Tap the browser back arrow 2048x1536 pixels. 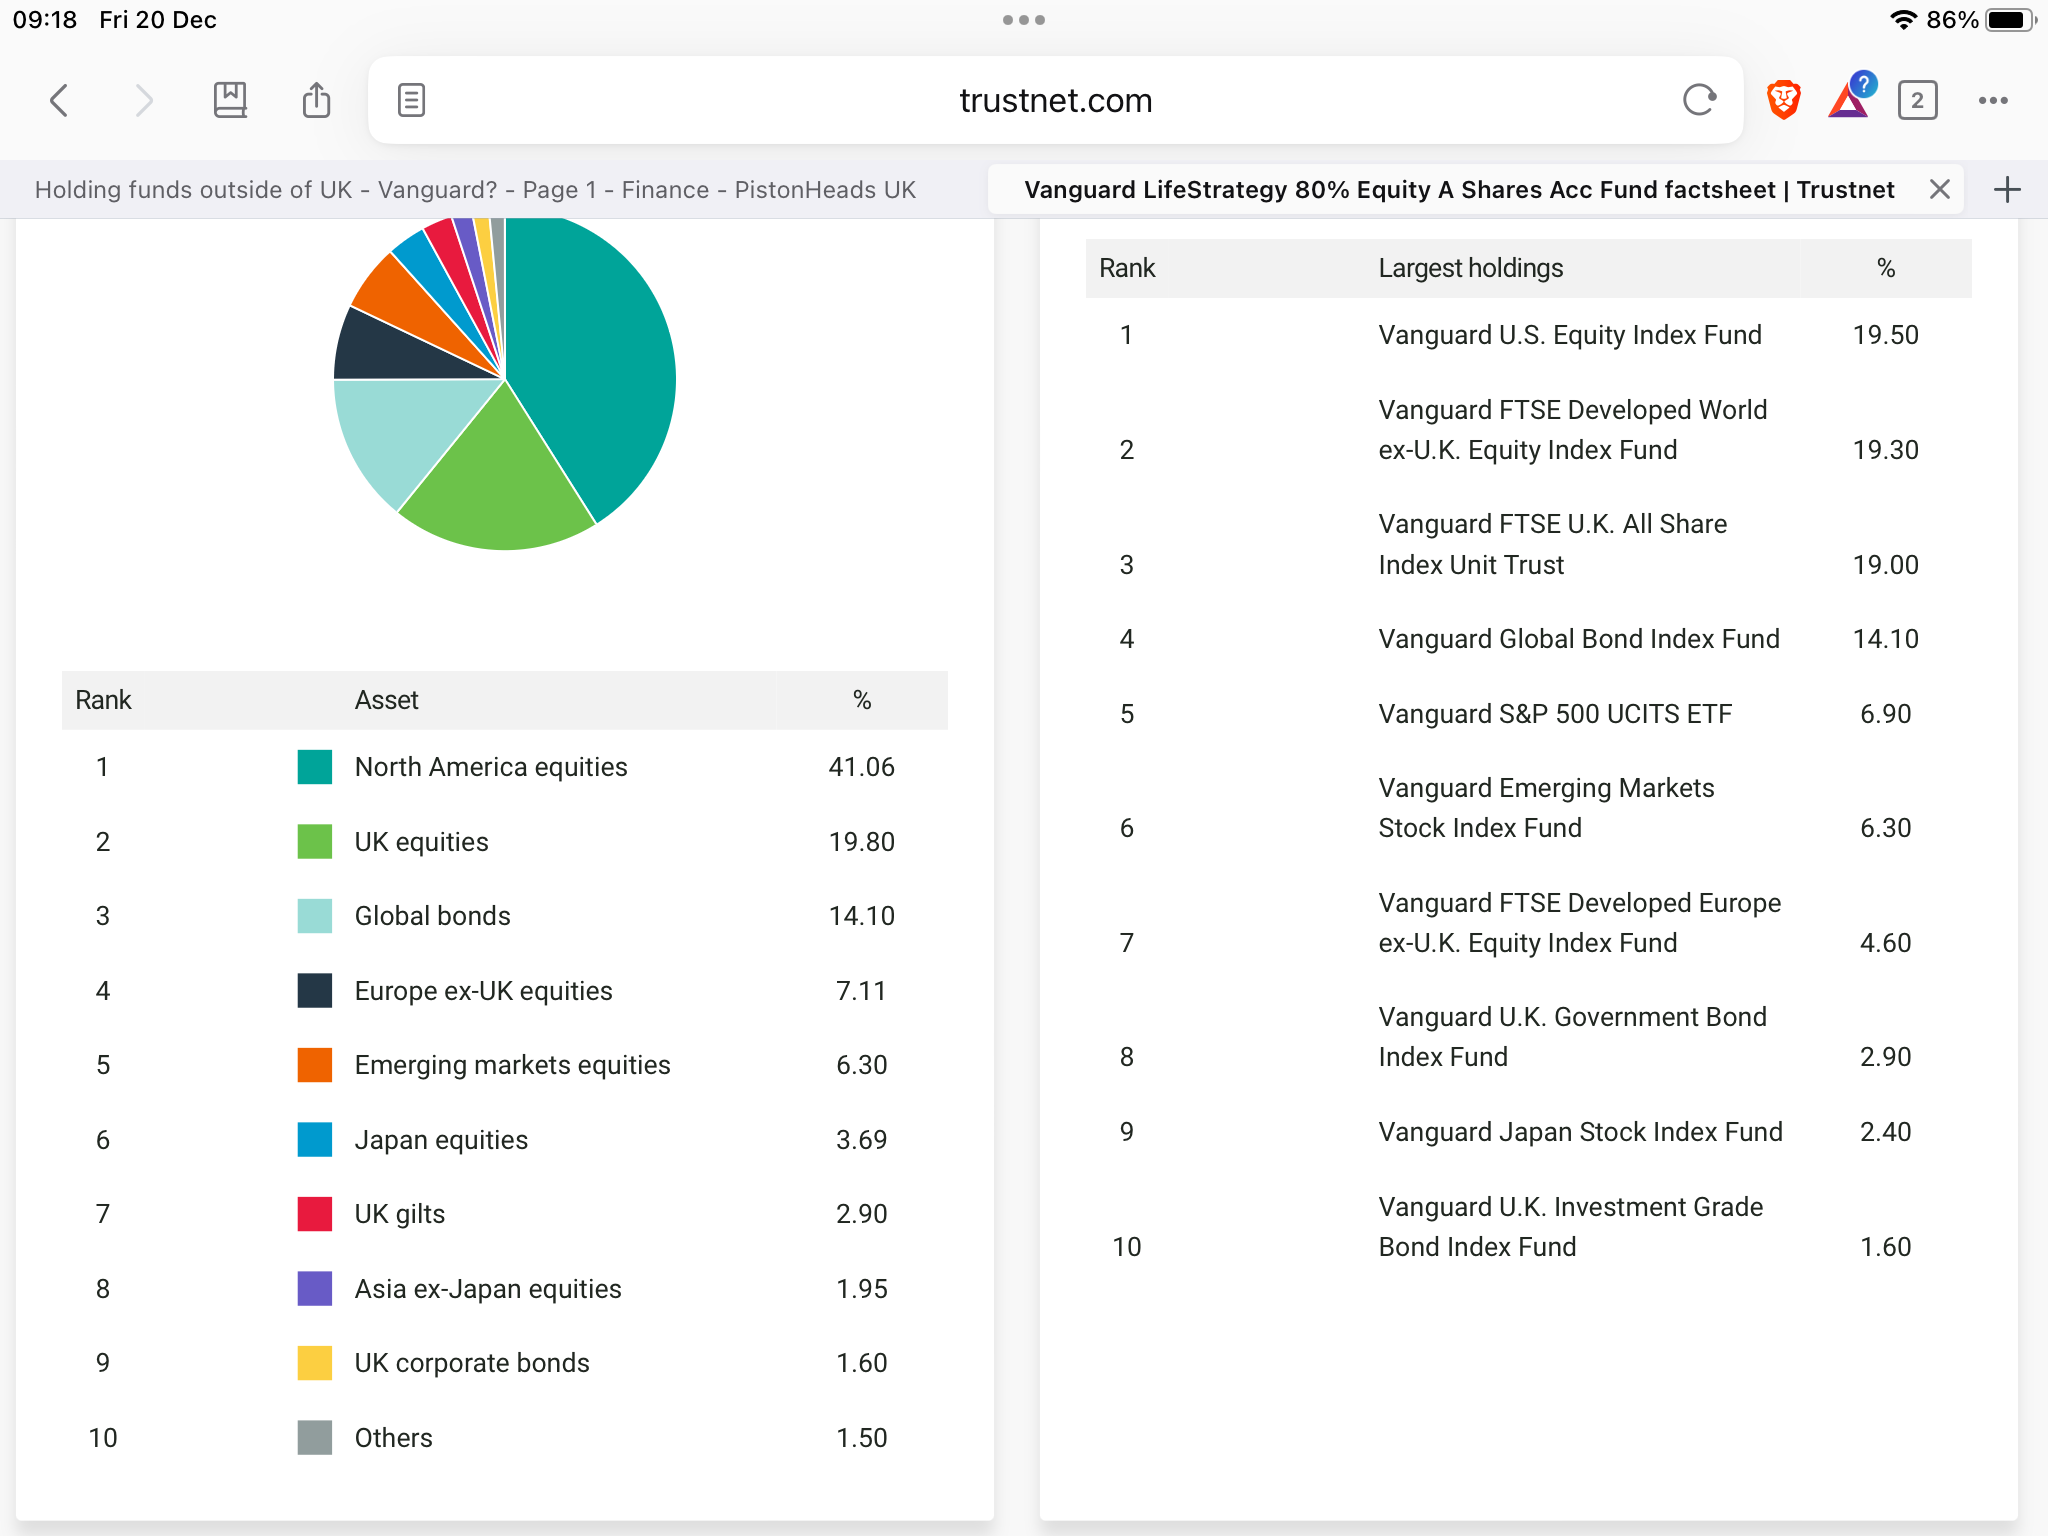pos(60,100)
